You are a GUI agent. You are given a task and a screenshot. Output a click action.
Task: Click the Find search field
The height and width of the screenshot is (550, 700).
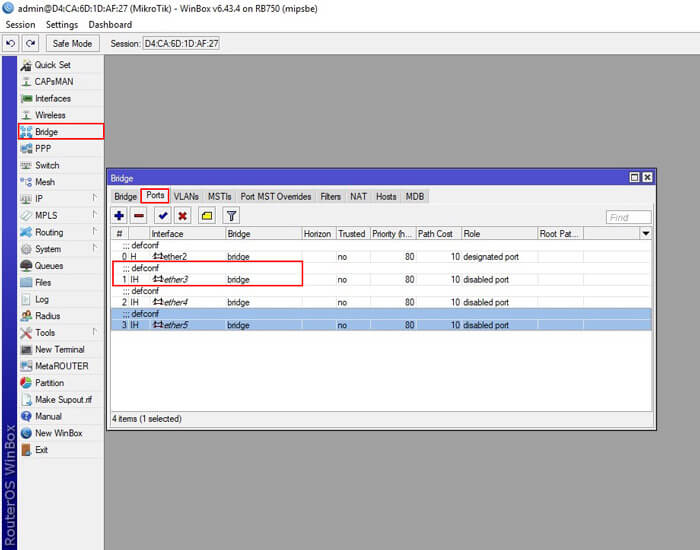click(629, 217)
